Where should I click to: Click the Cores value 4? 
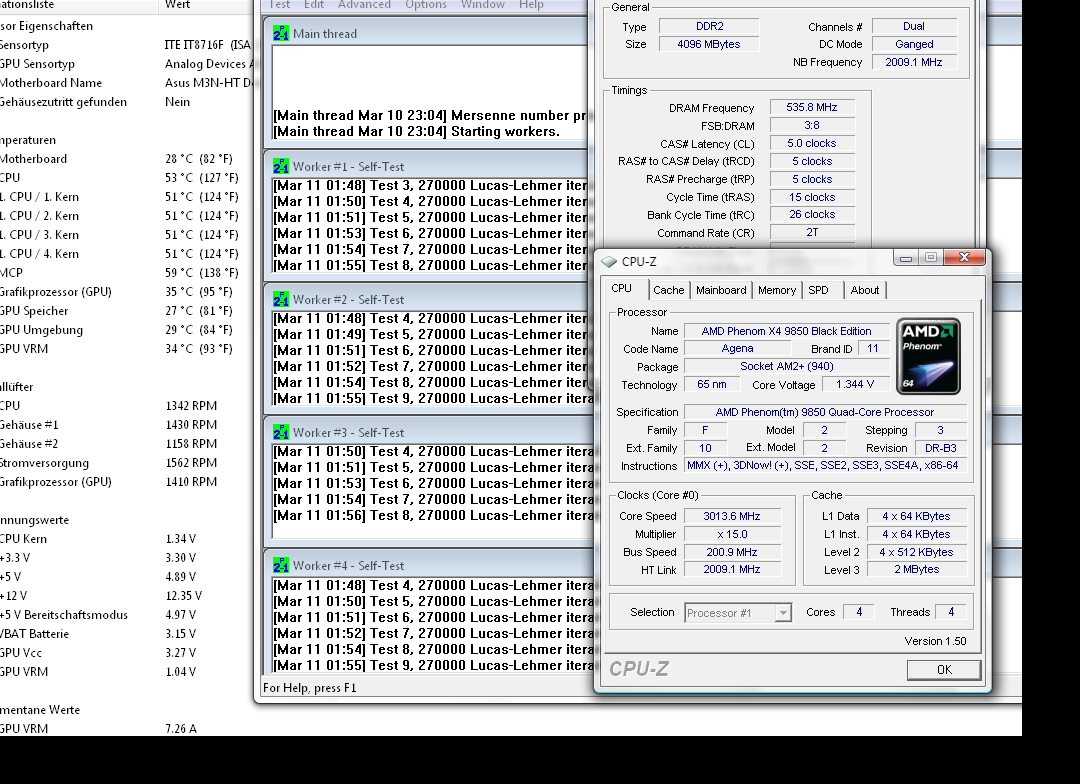pos(859,612)
